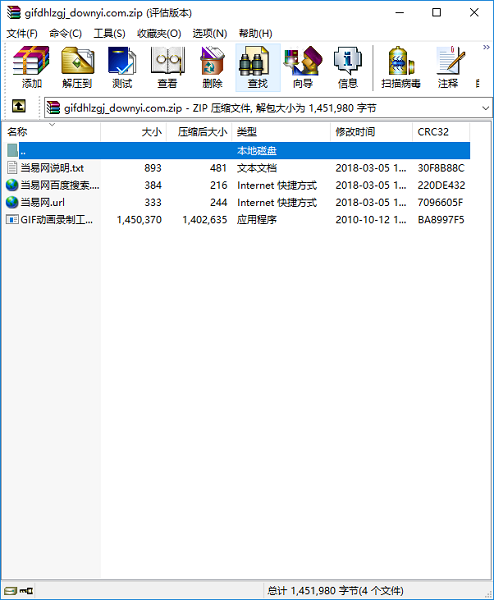Image resolution: width=494 pixels, height=600 pixels.
Task: Click the 应用程序 type cell
Action: [x=257, y=220]
